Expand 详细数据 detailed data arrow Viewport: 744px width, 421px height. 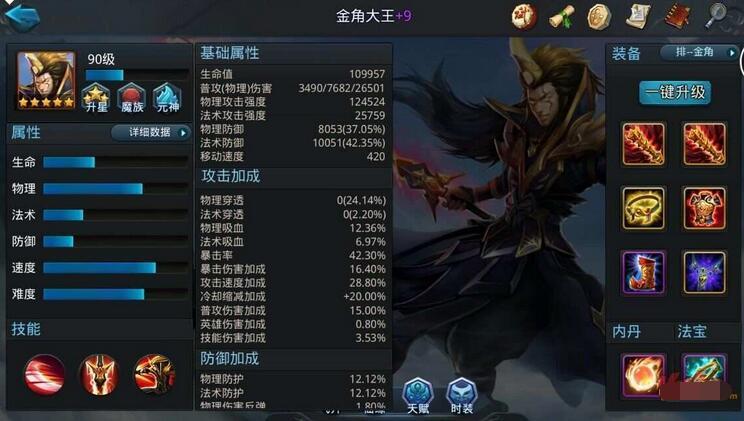(151, 132)
